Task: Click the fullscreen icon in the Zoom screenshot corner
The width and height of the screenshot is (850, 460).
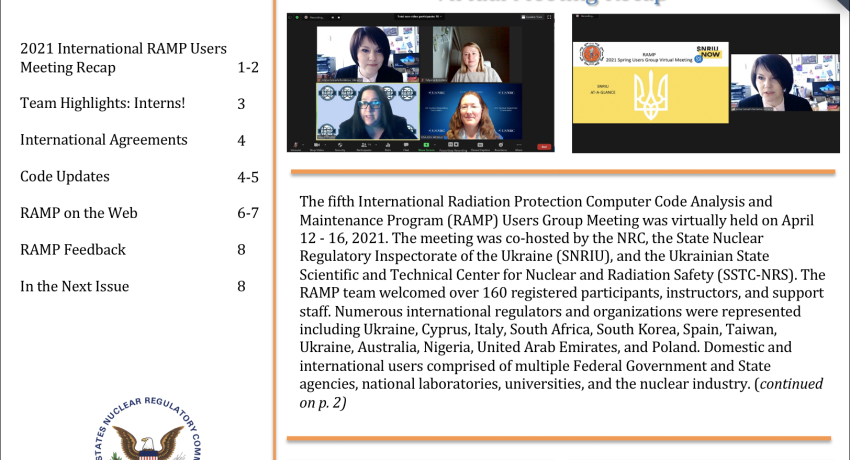Action: click(549, 17)
